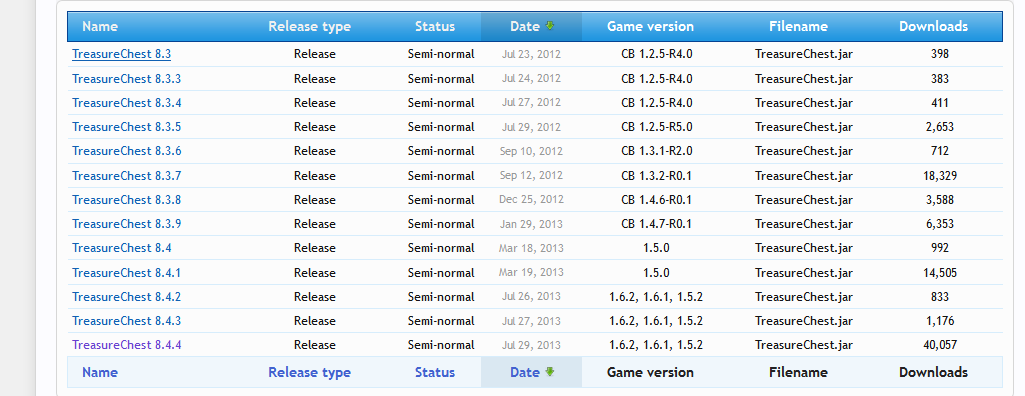Screen dimensions: 1025x396
Task: Sort by Release type in top header
Action: pyautogui.click(x=309, y=27)
